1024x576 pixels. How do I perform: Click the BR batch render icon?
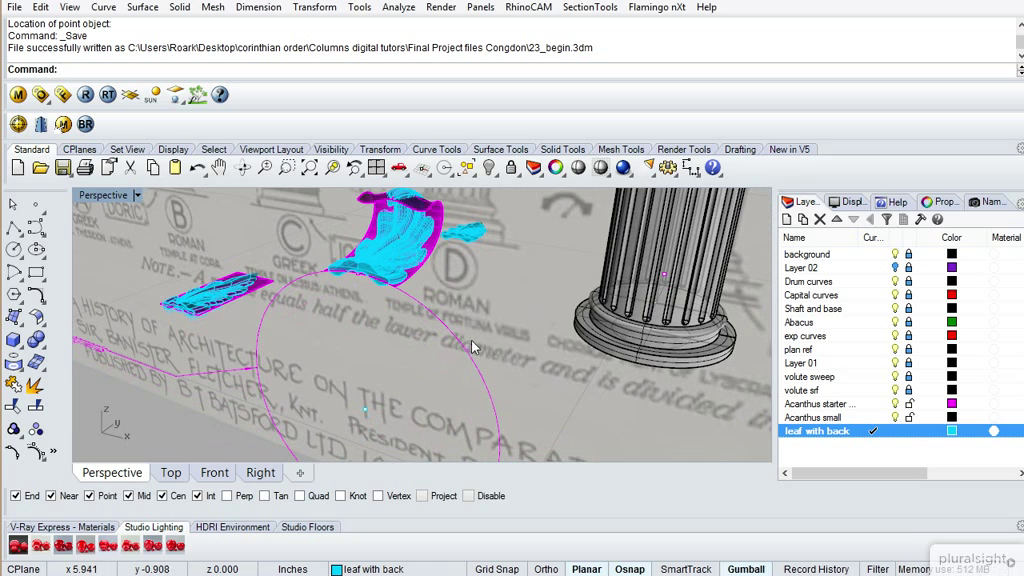[86, 124]
